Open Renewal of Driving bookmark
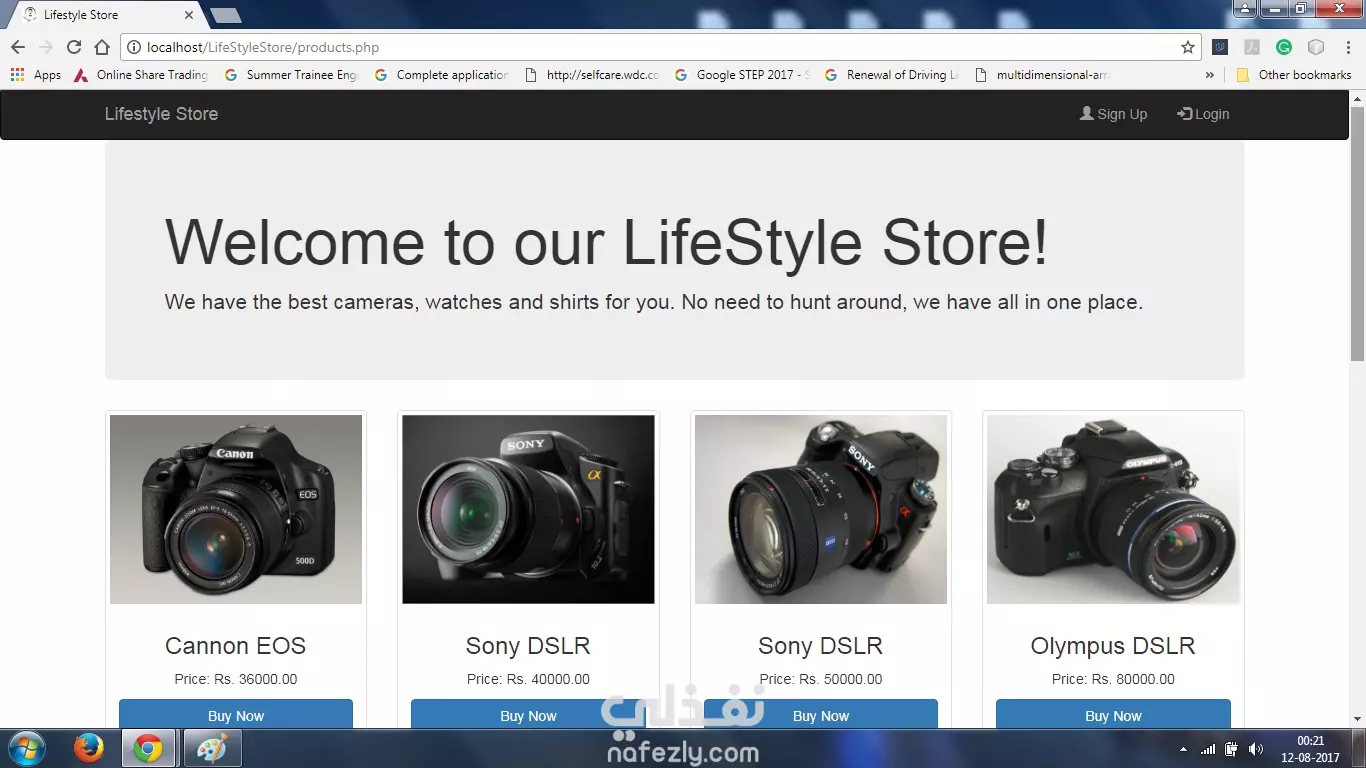 tap(892, 75)
